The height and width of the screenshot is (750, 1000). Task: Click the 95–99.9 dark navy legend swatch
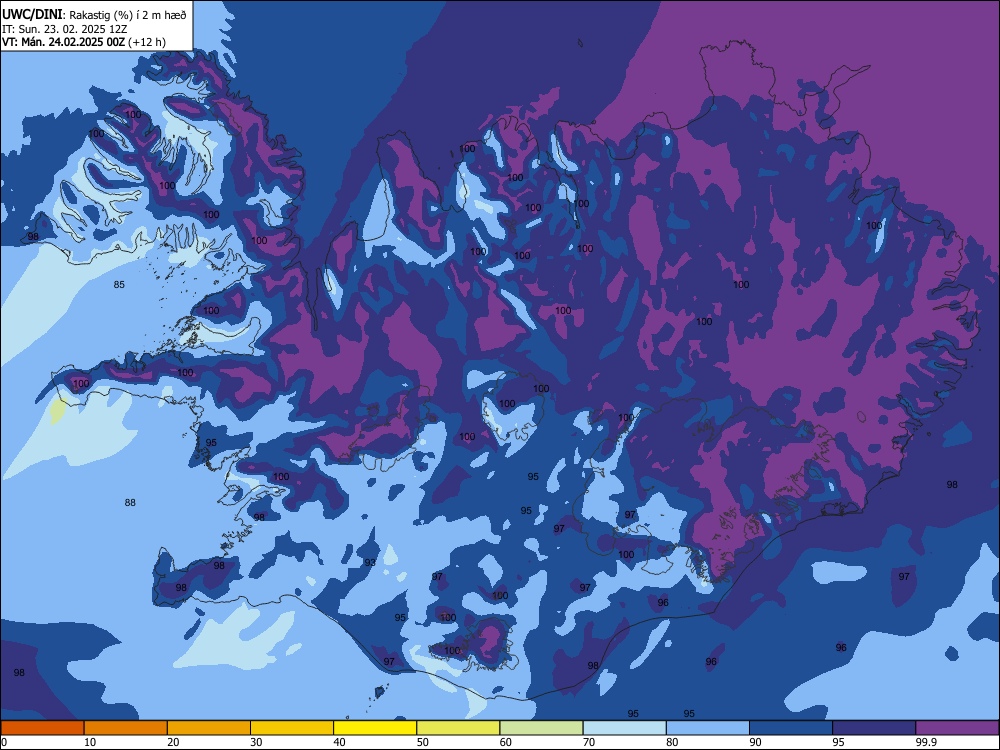pyautogui.click(x=874, y=728)
